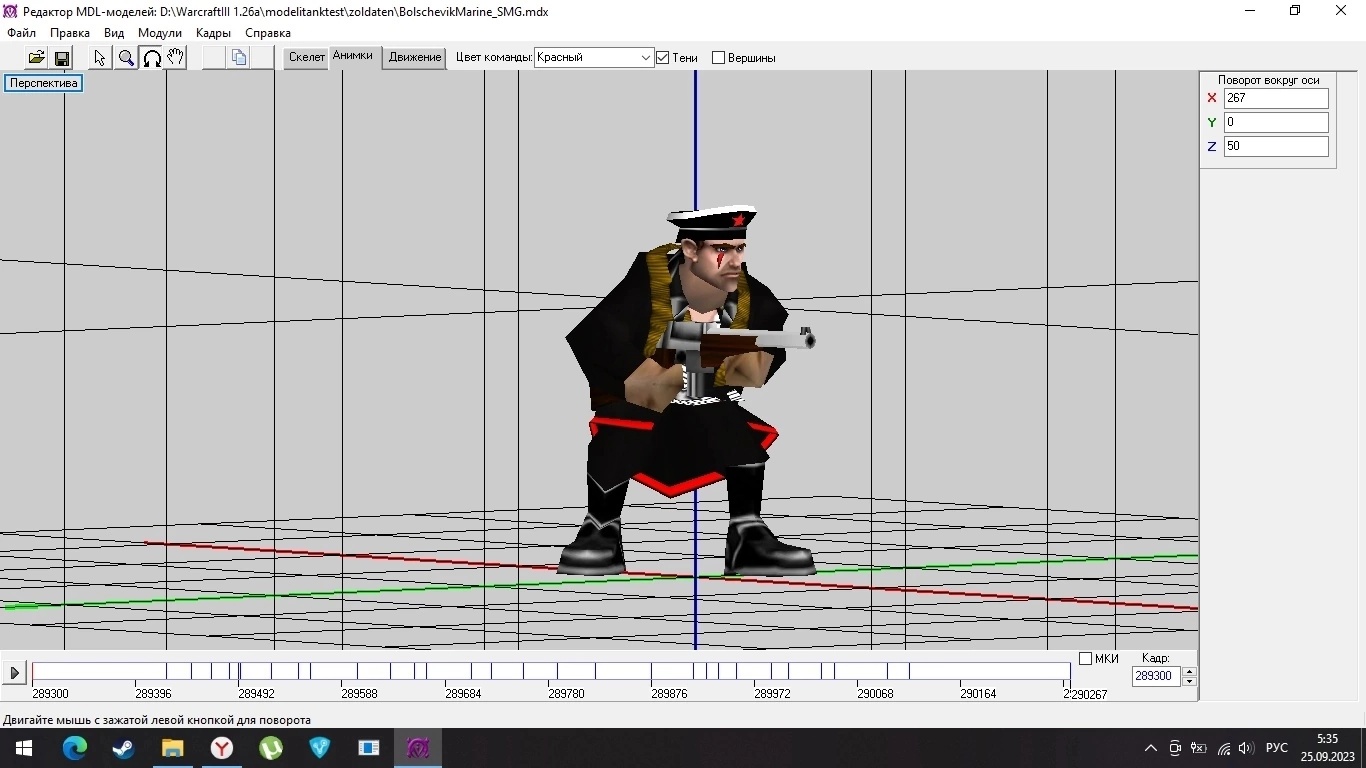The width and height of the screenshot is (1366, 768).
Task: Click the copy pages toolbar icon
Action: pos(238,58)
